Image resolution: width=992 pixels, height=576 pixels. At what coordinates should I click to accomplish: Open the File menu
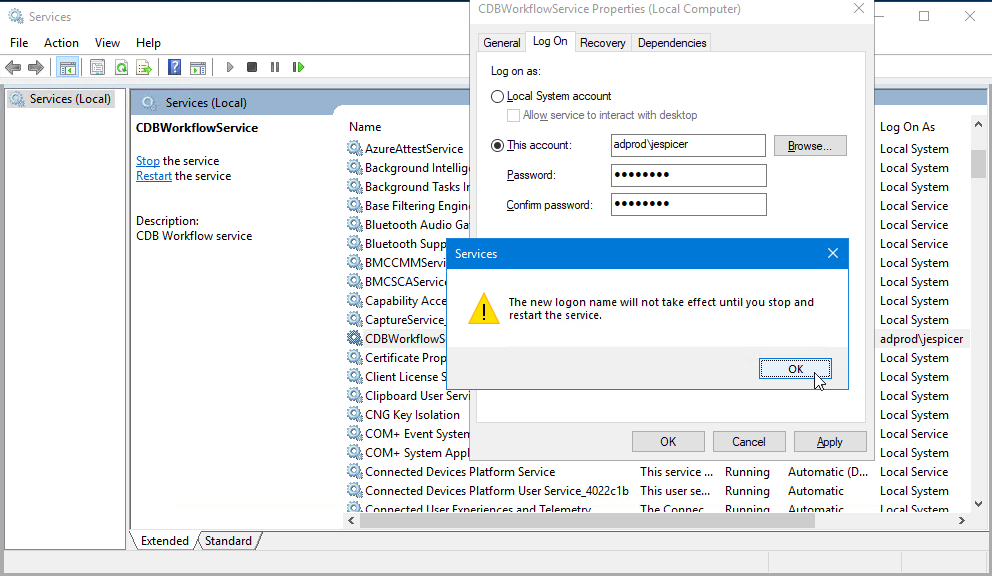19,42
